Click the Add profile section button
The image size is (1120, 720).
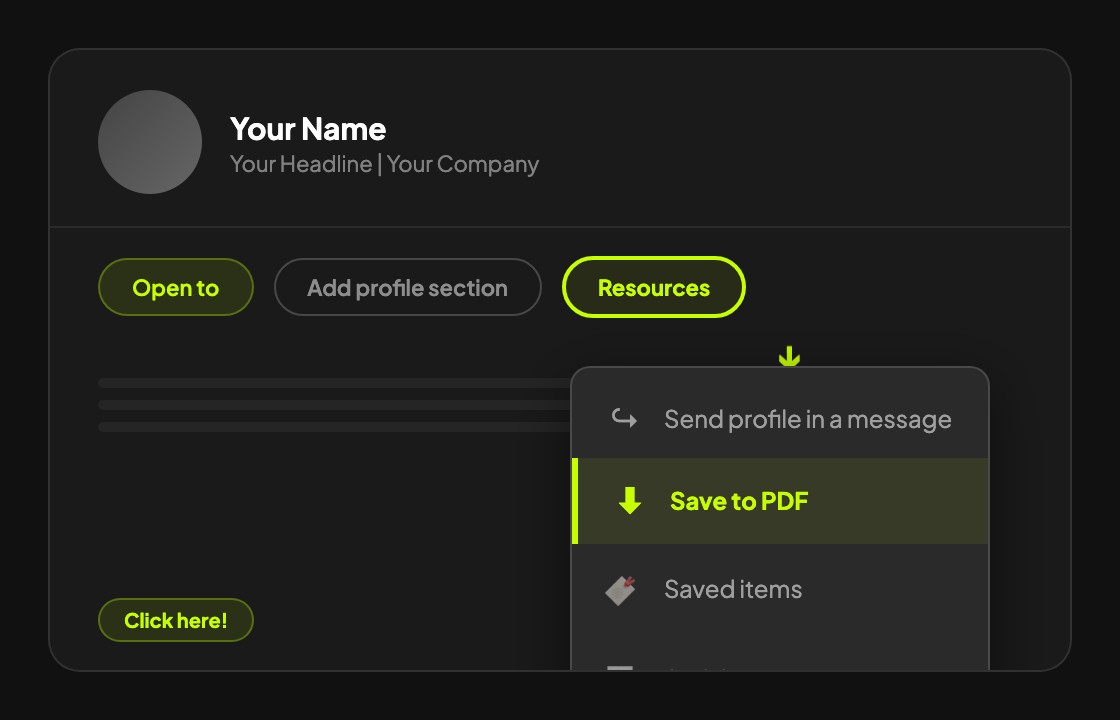[x=407, y=287]
